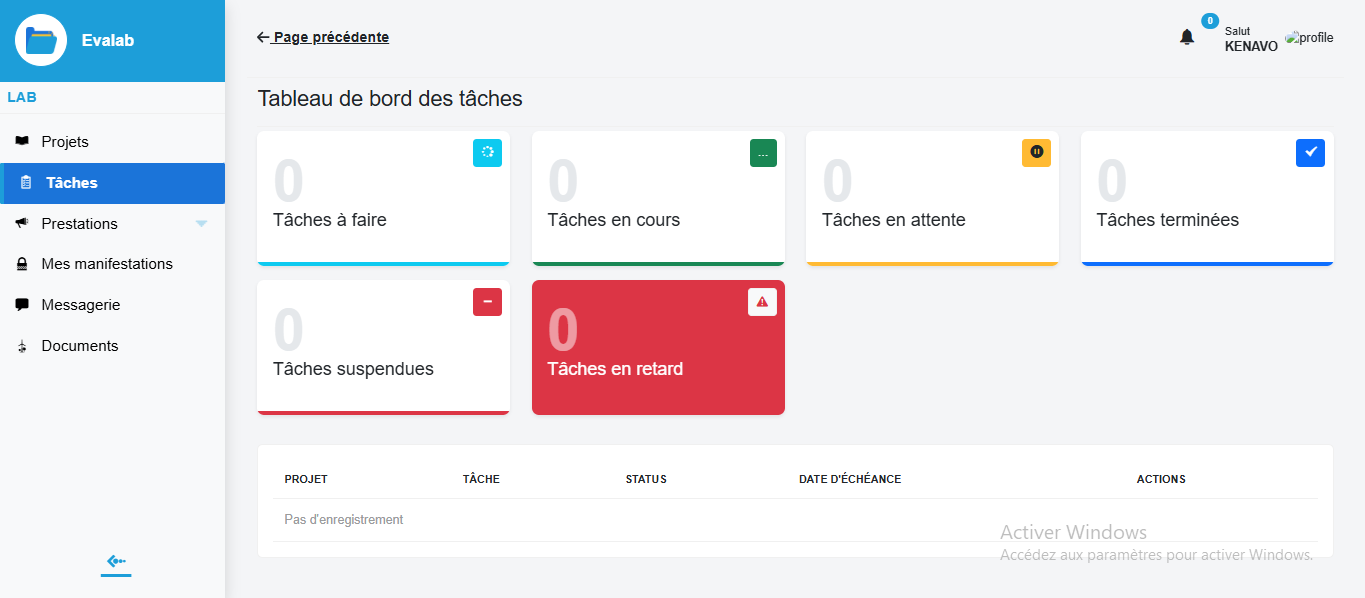
Task: Click the blue checkmark icon on Tâches terminées
Action: (x=1310, y=153)
